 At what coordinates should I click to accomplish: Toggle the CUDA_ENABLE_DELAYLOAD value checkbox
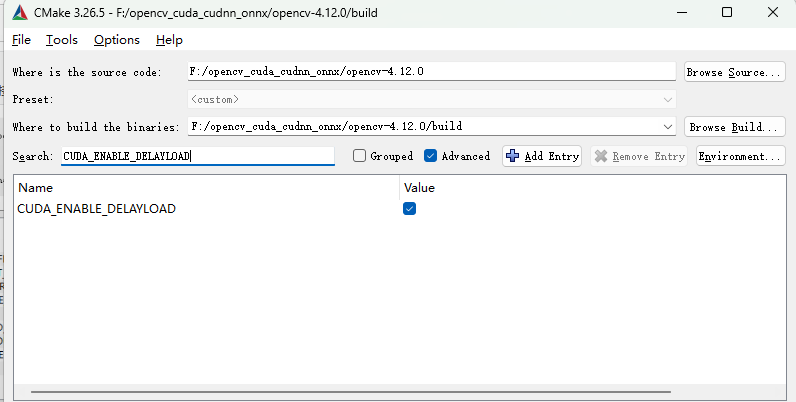tap(409, 209)
